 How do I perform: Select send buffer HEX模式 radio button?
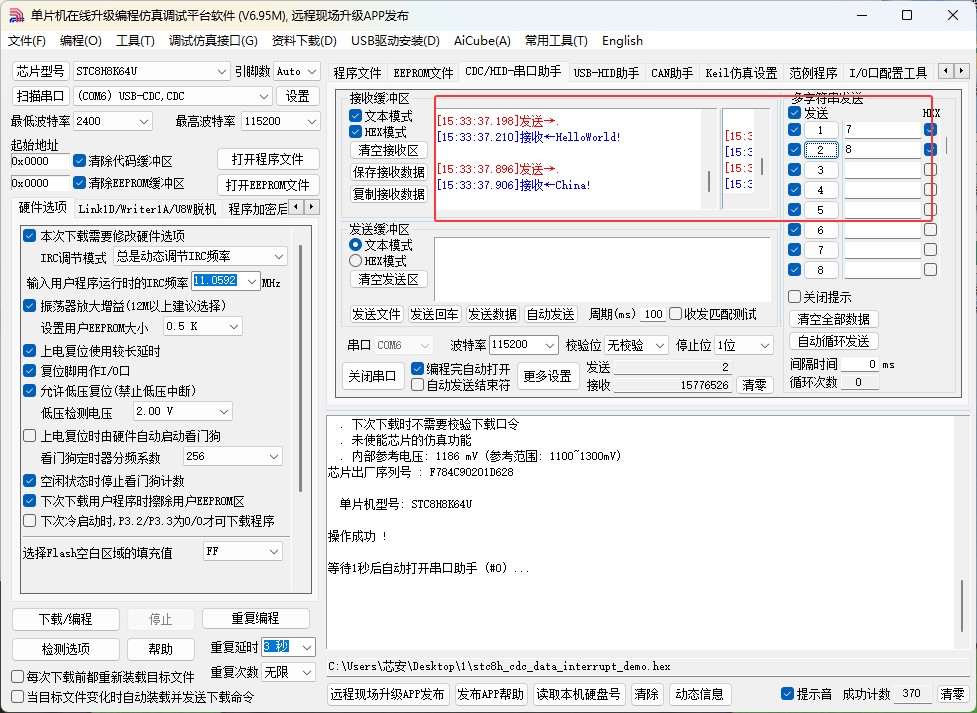355,261
